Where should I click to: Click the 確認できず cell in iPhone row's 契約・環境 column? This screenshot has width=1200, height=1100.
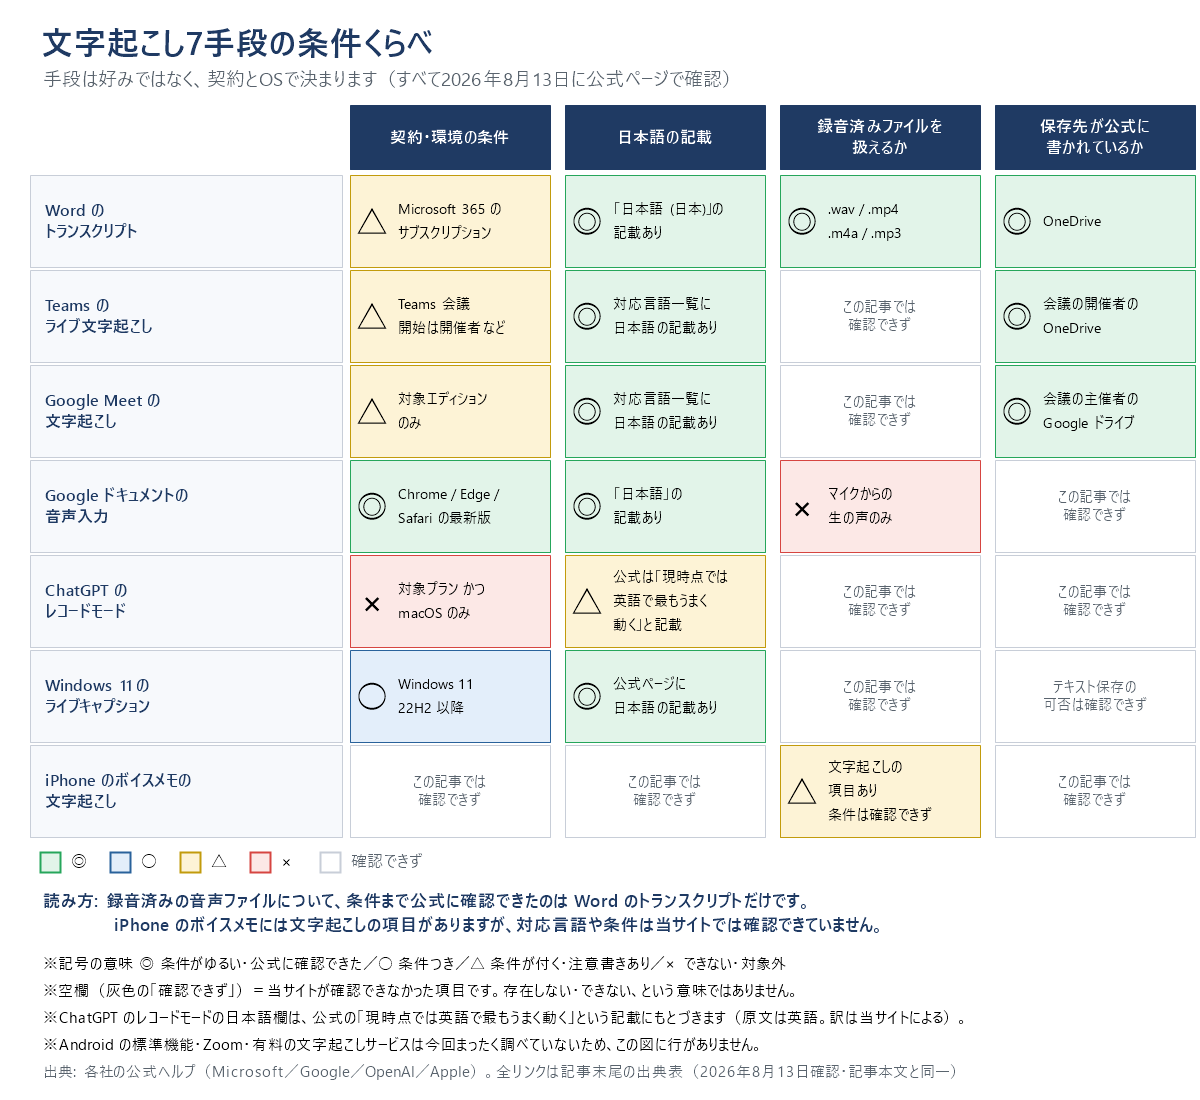click(x=450, y=791)
